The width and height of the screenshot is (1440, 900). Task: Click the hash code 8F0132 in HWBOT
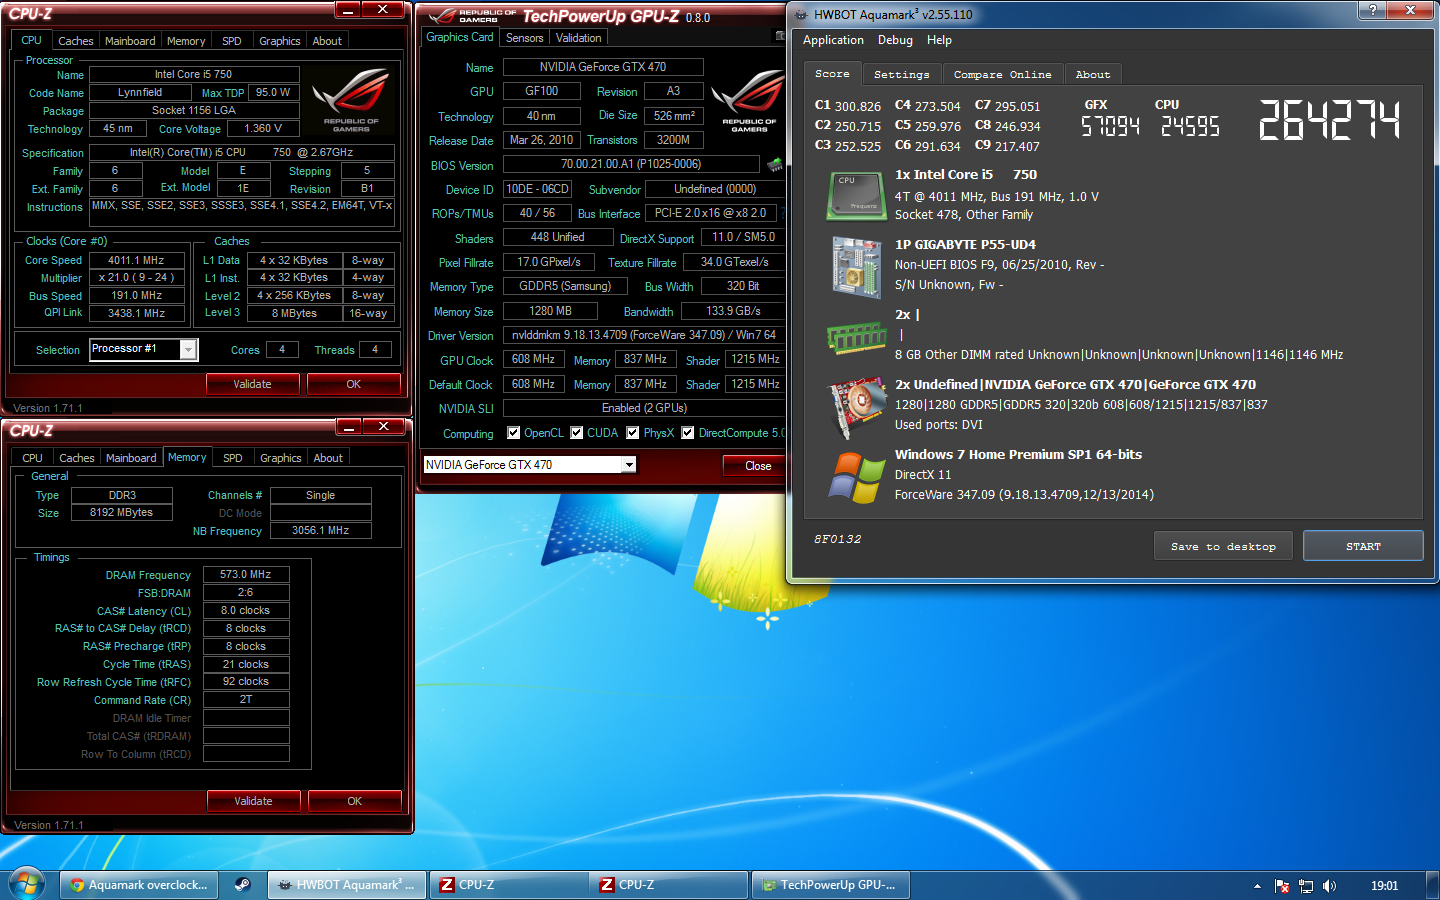837,539
